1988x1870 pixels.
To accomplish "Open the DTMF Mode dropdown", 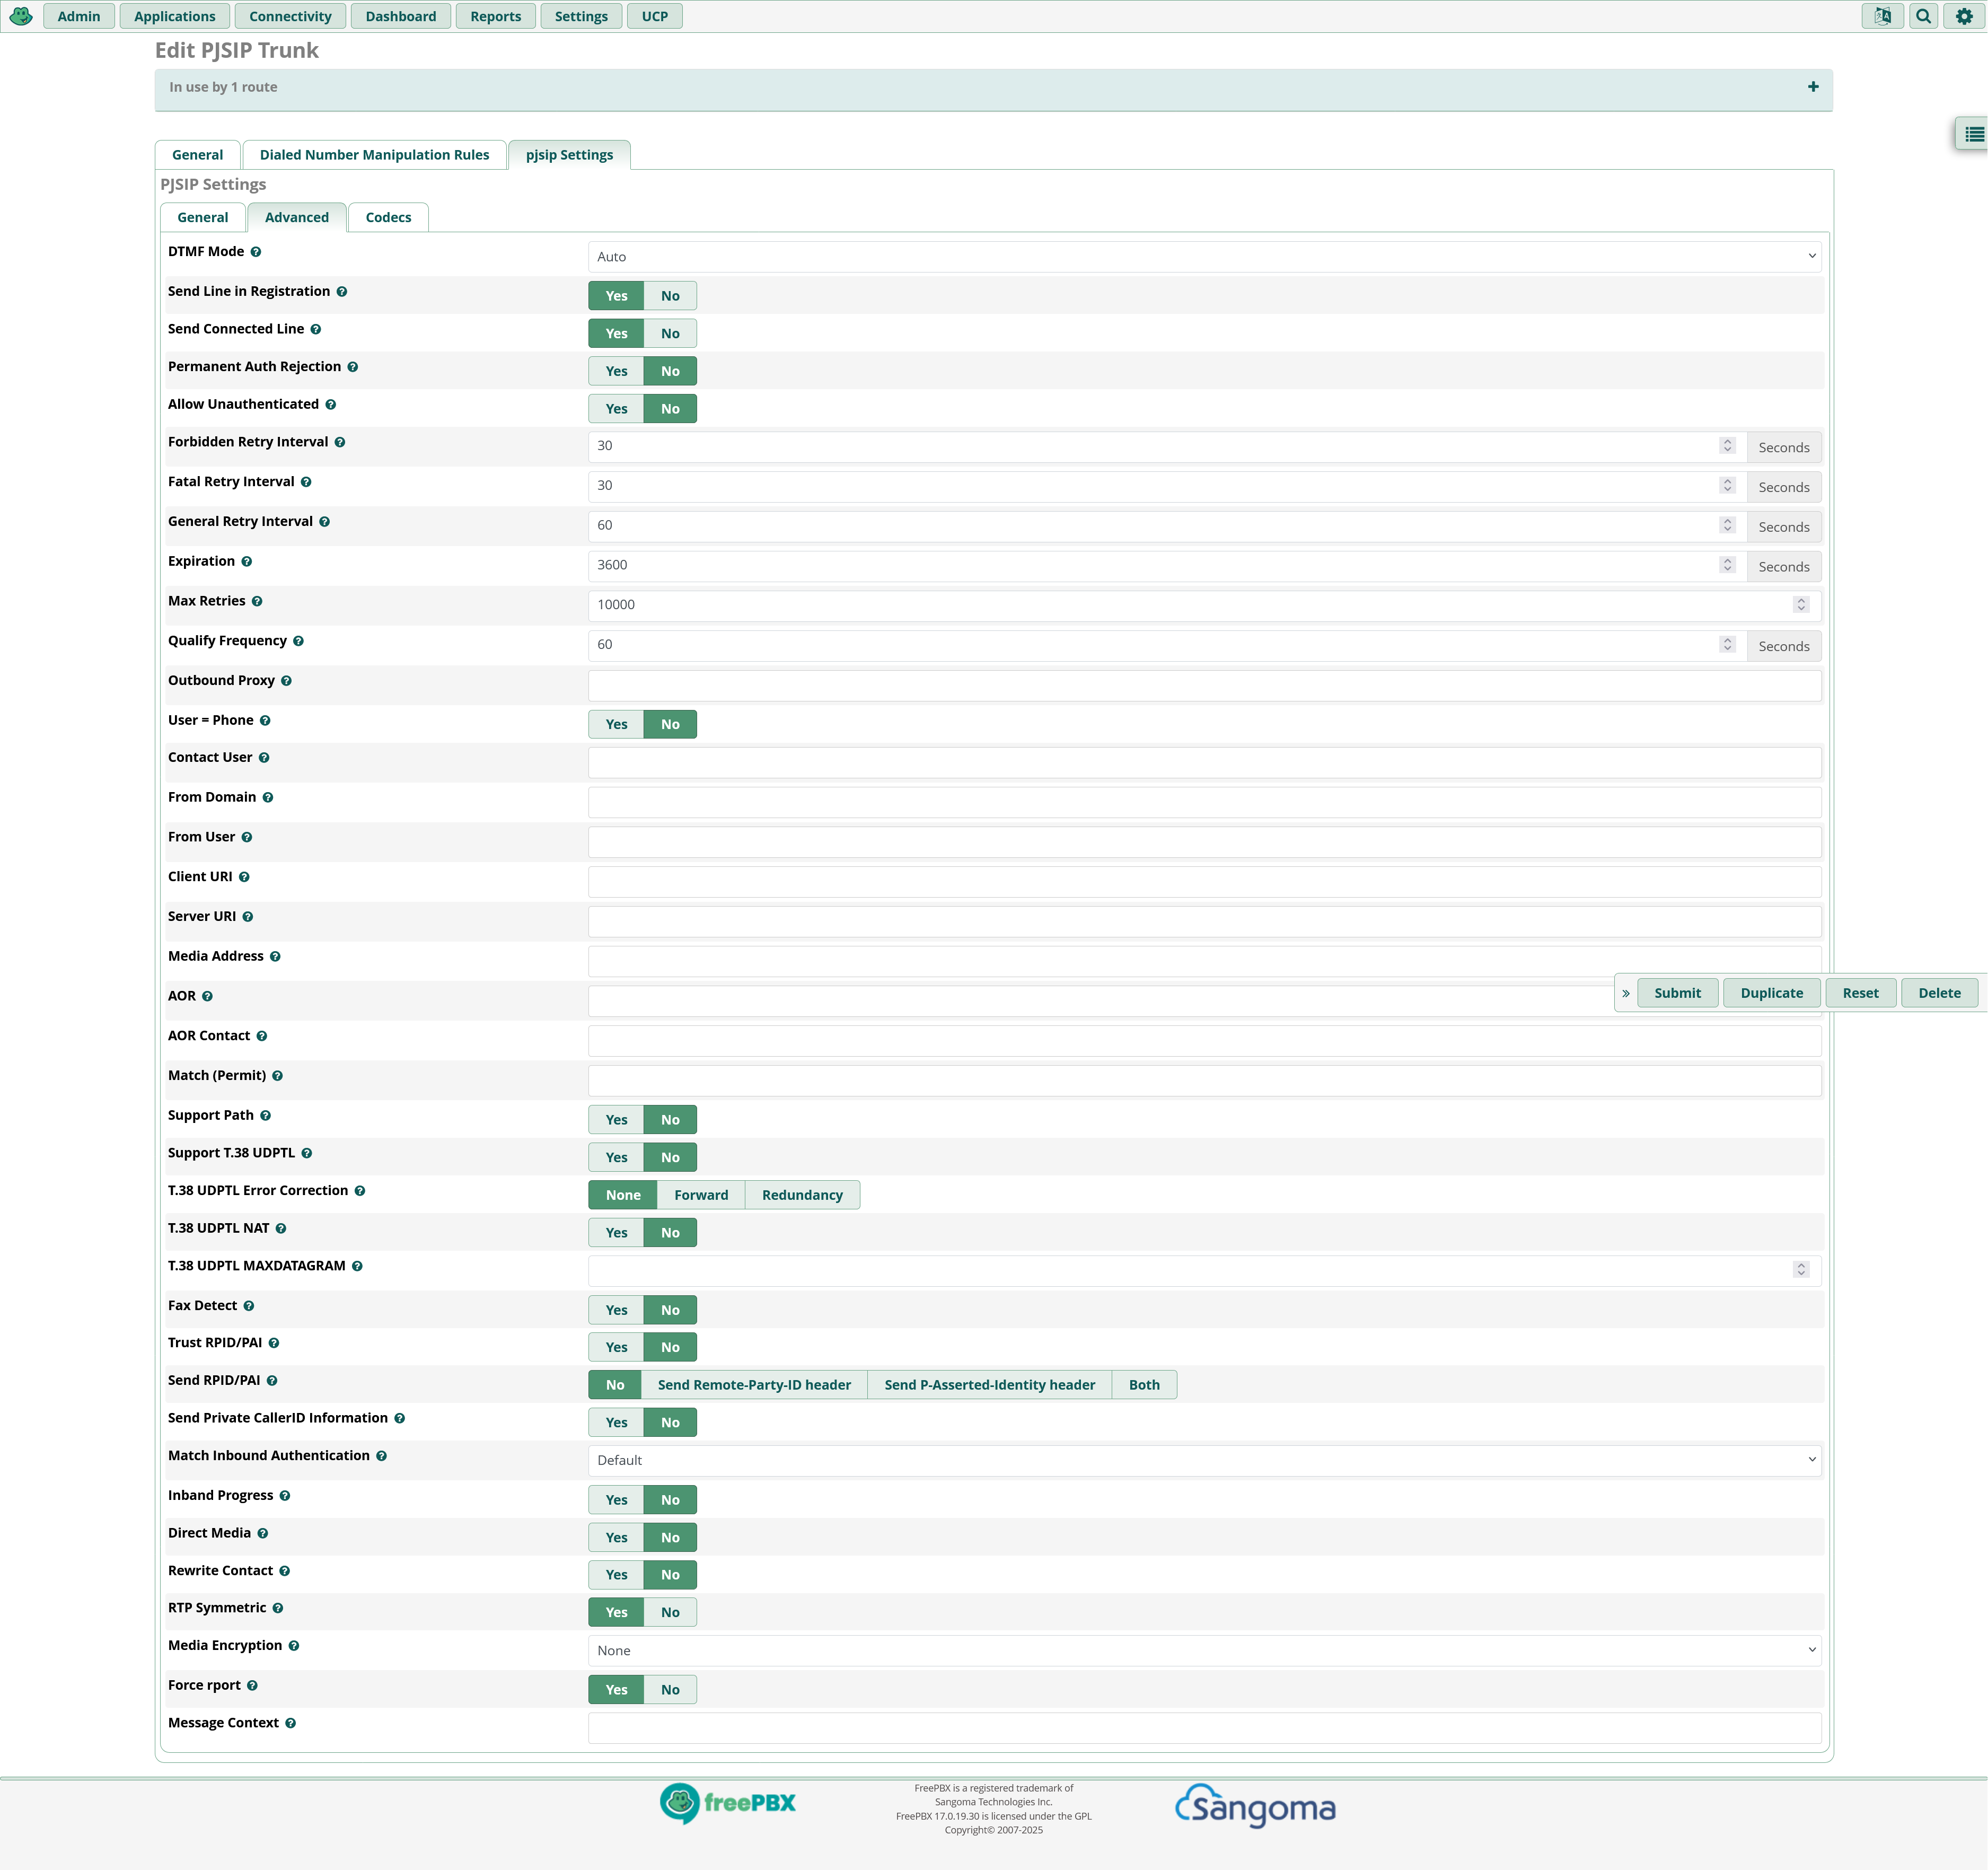I will click(1204, 257).
